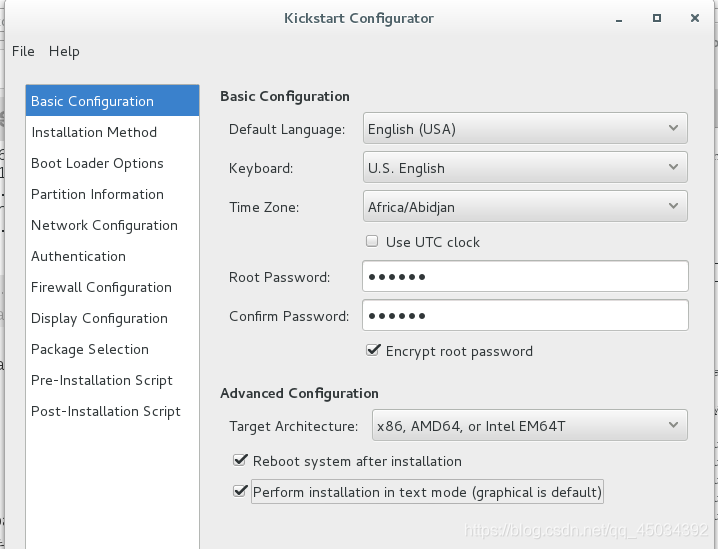Open the File menu

23,51
